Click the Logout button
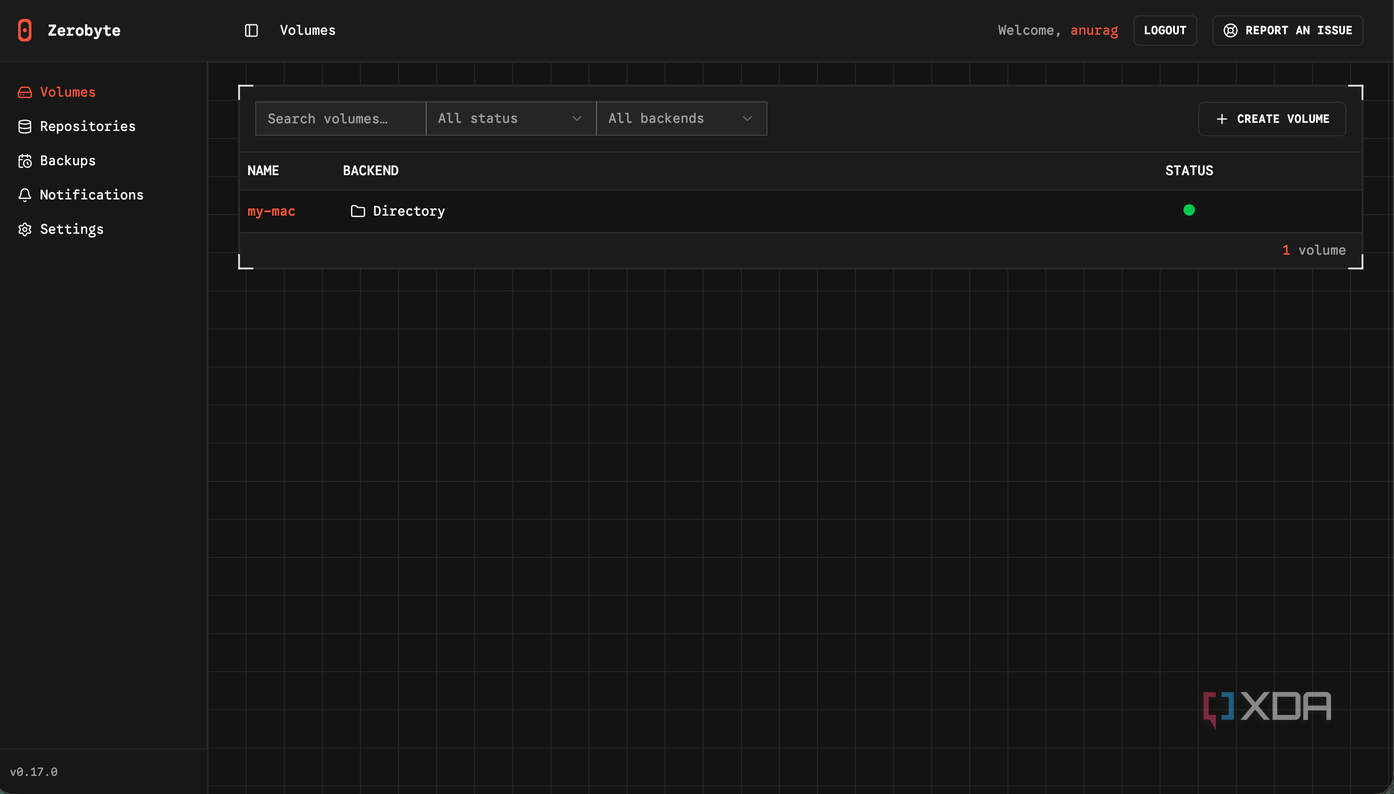1394x794 pixels. pyautogui.click(x=1165, y=30)
